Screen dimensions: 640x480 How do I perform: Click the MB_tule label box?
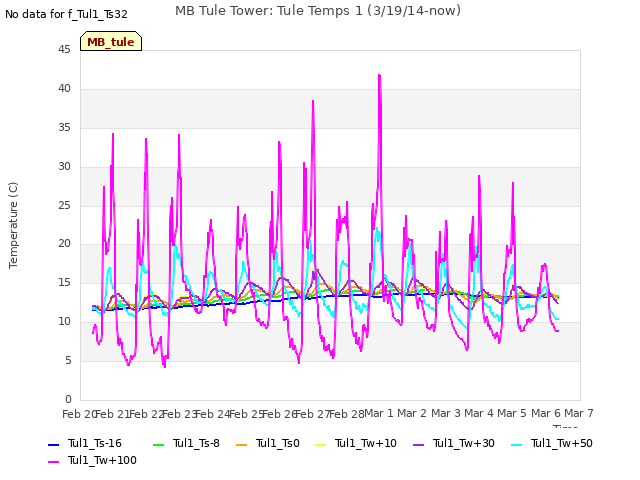(x=111, y=41)
